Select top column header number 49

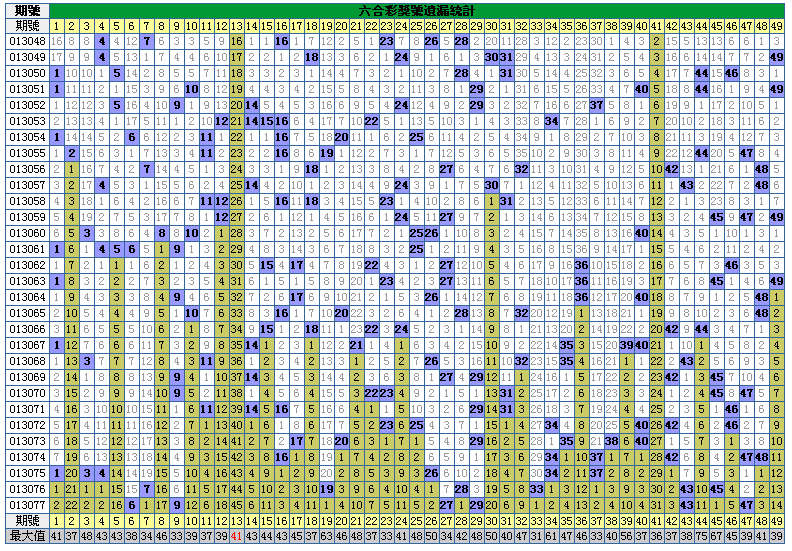coord(776,25)
